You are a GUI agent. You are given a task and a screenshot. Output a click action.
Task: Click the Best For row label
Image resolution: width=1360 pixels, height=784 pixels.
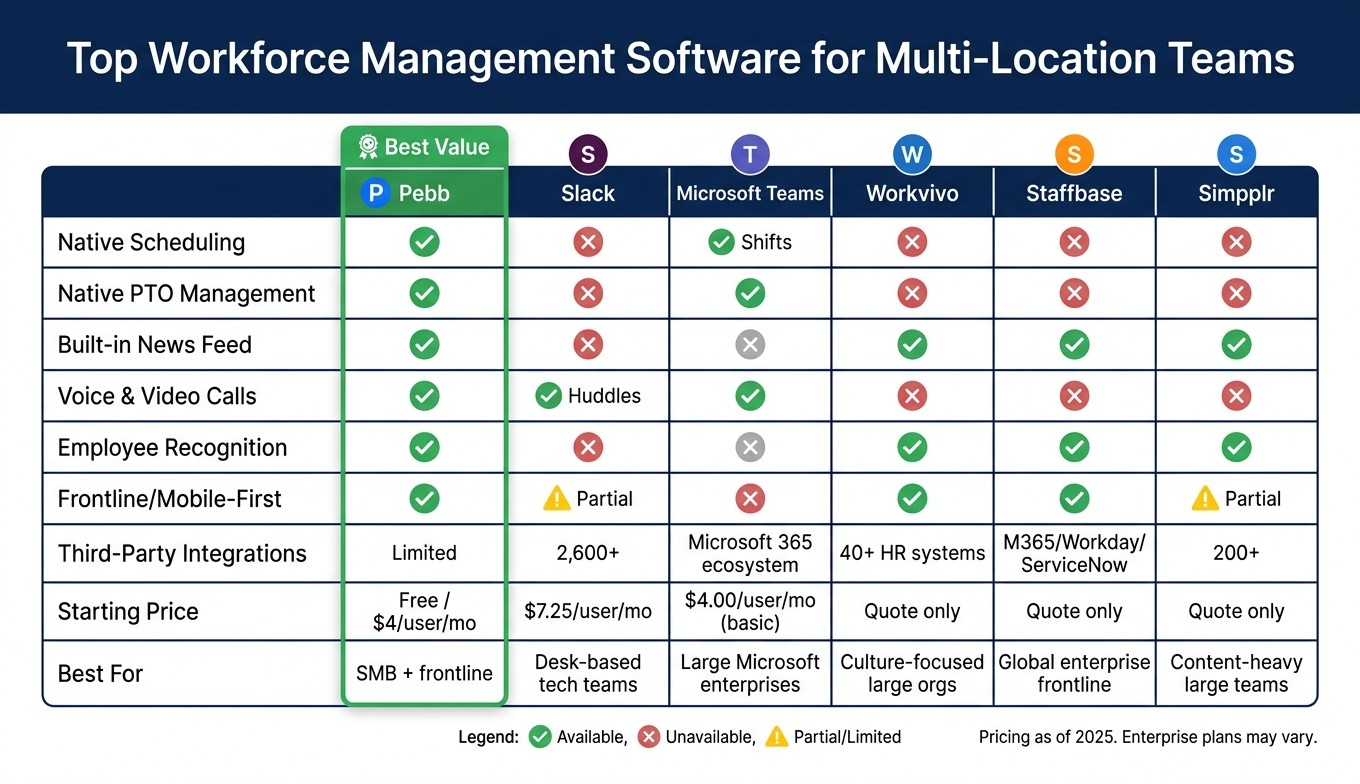coord(100,673)
